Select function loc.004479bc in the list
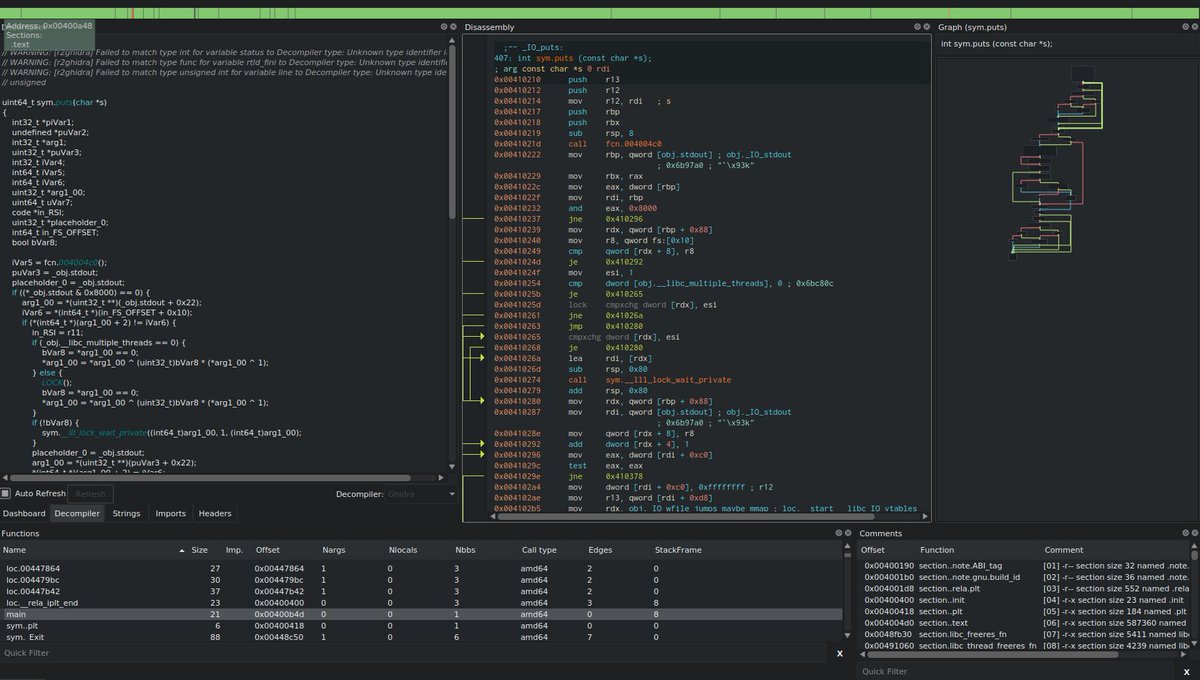This screenshot has height=680, width=1200. (423, 579)
